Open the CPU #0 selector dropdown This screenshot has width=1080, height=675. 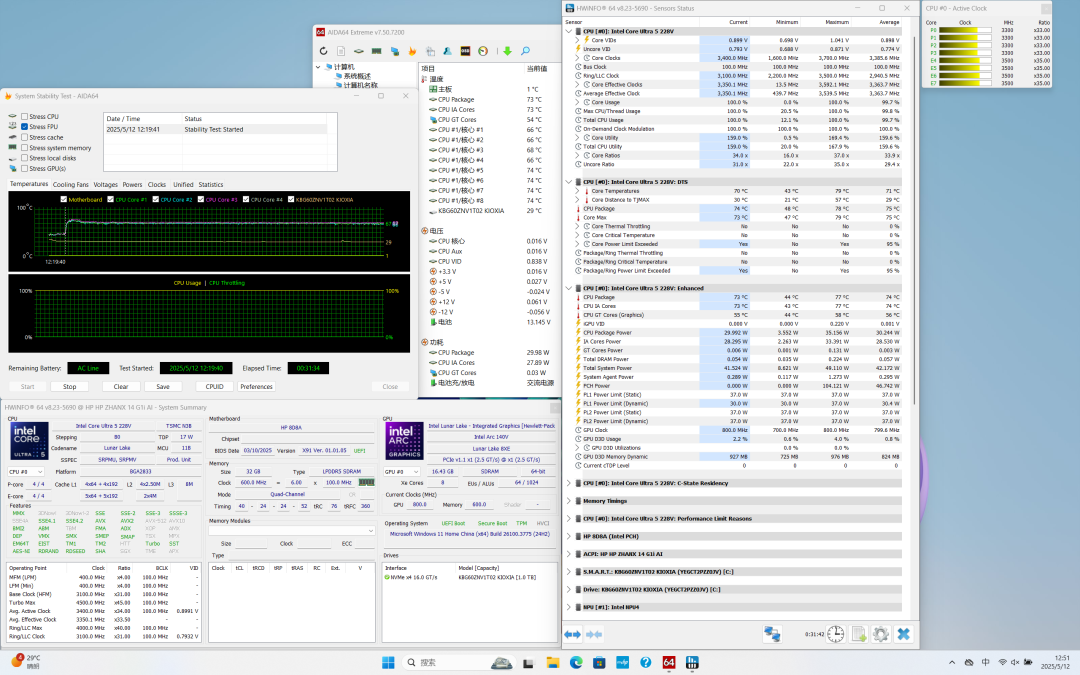pyautogui.click(x=26, y=472)
